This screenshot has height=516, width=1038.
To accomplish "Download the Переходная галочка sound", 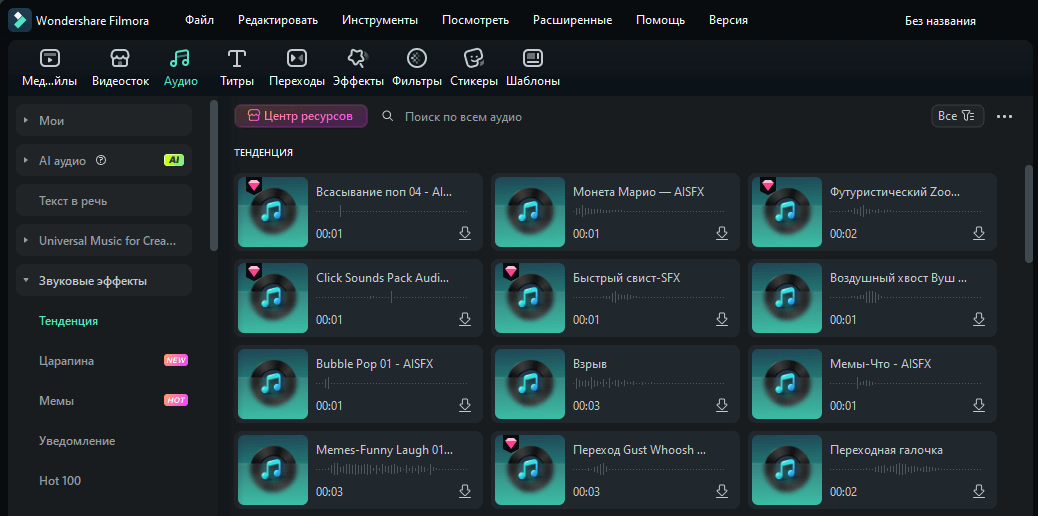I will click(978, 491).
